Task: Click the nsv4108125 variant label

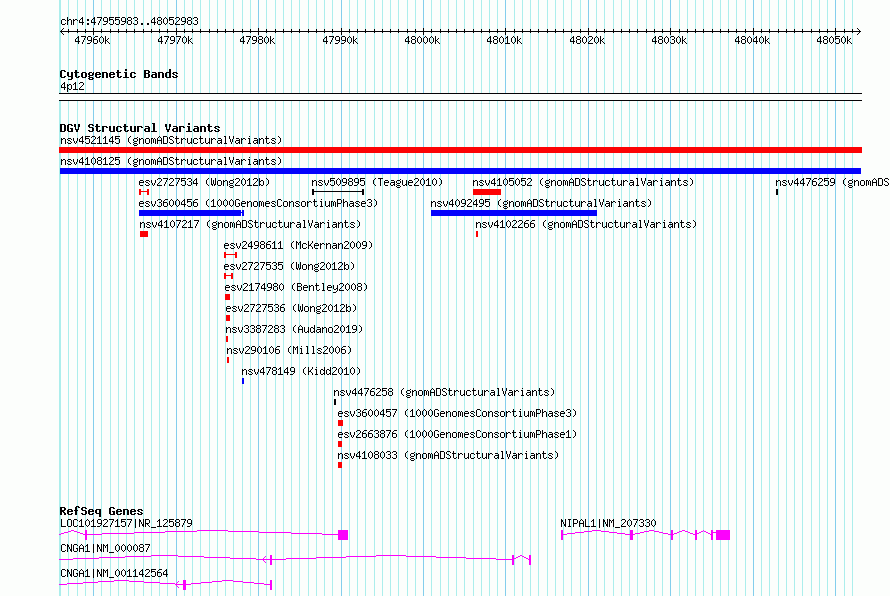Action: 171,161
